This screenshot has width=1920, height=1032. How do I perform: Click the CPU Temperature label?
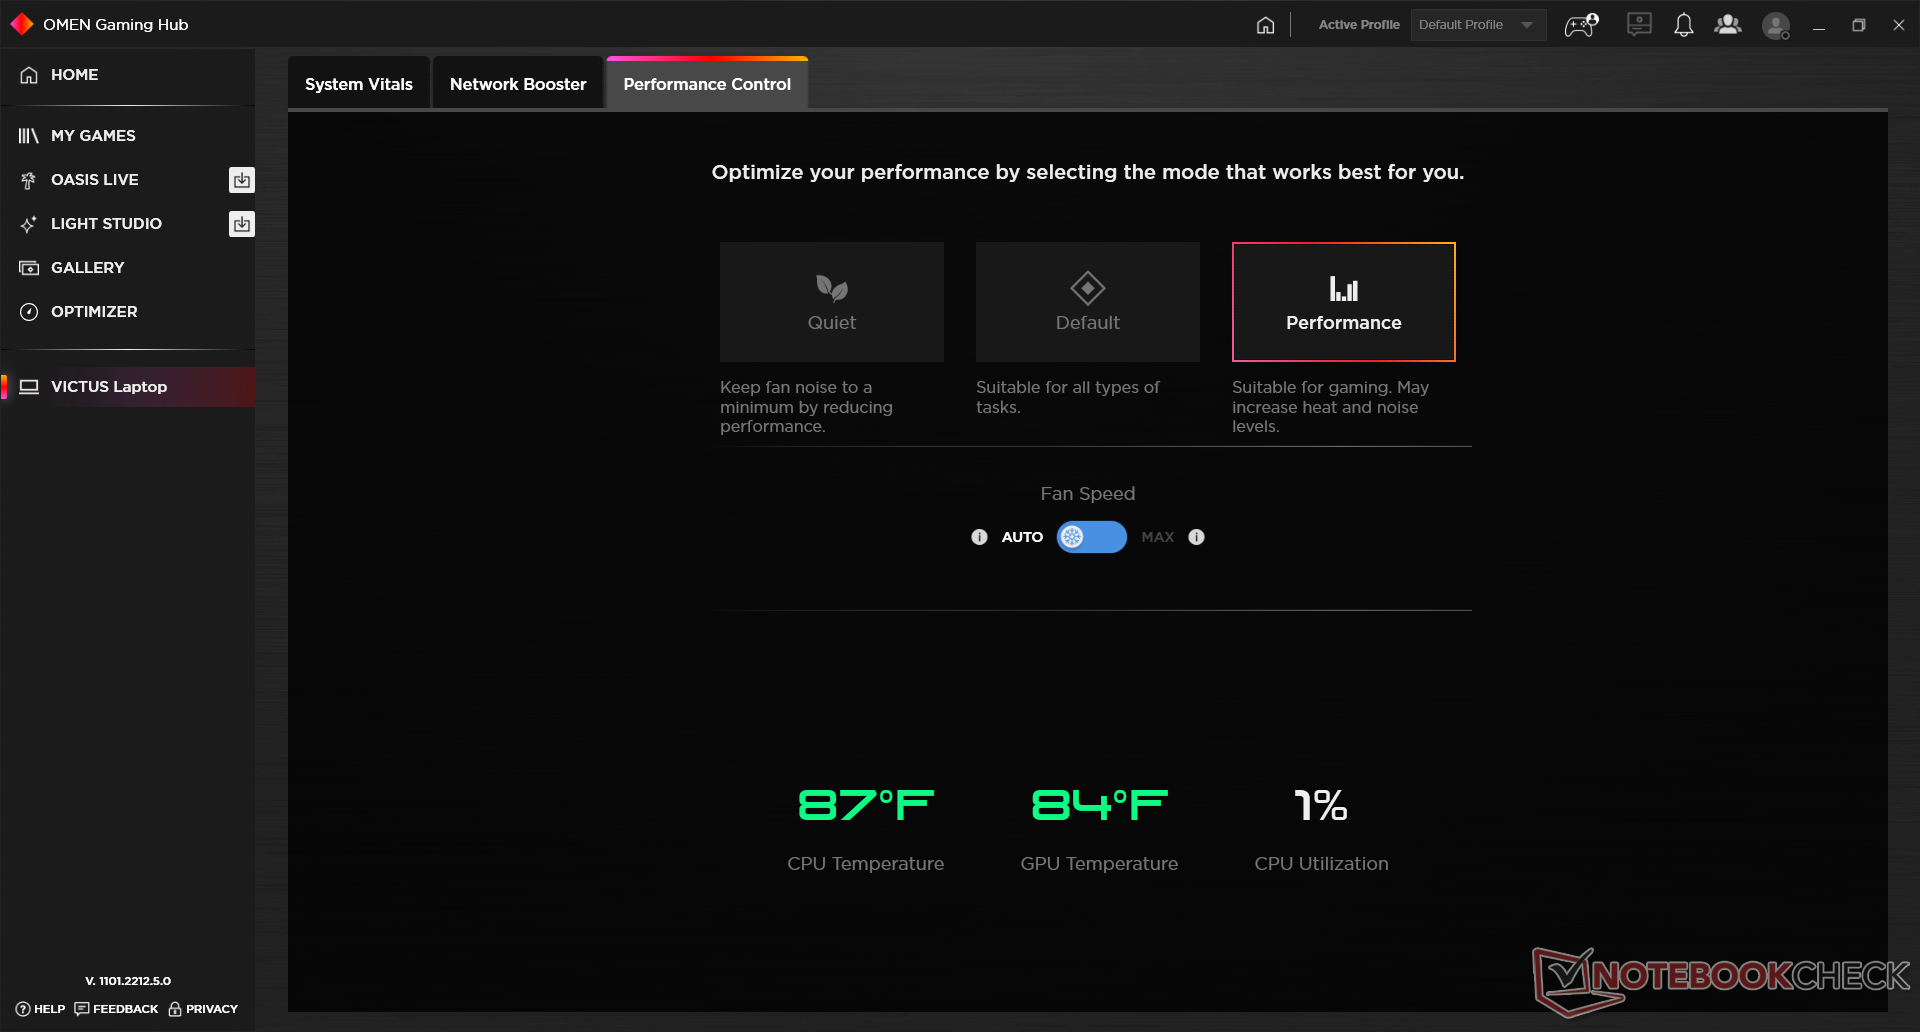click(866, 864)
